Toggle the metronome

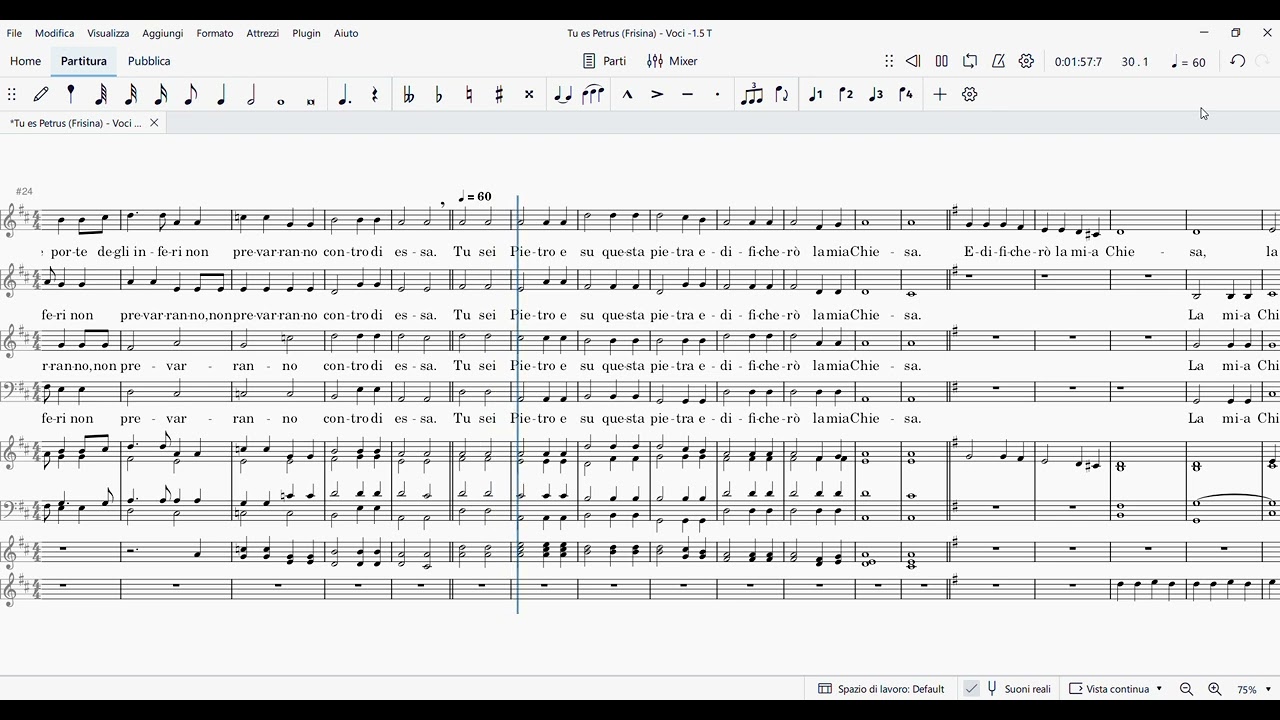click(998, 61)
